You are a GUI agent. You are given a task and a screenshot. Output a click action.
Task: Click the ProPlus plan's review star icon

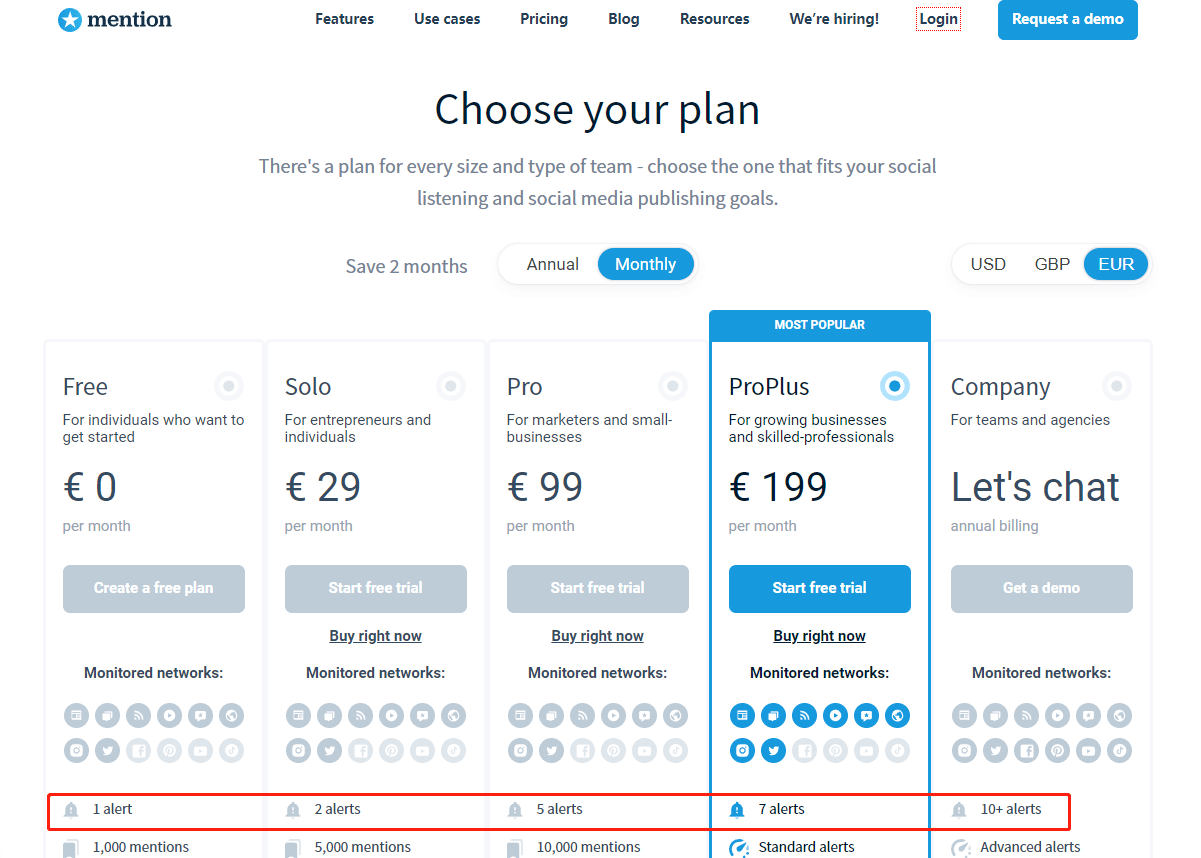867,715
